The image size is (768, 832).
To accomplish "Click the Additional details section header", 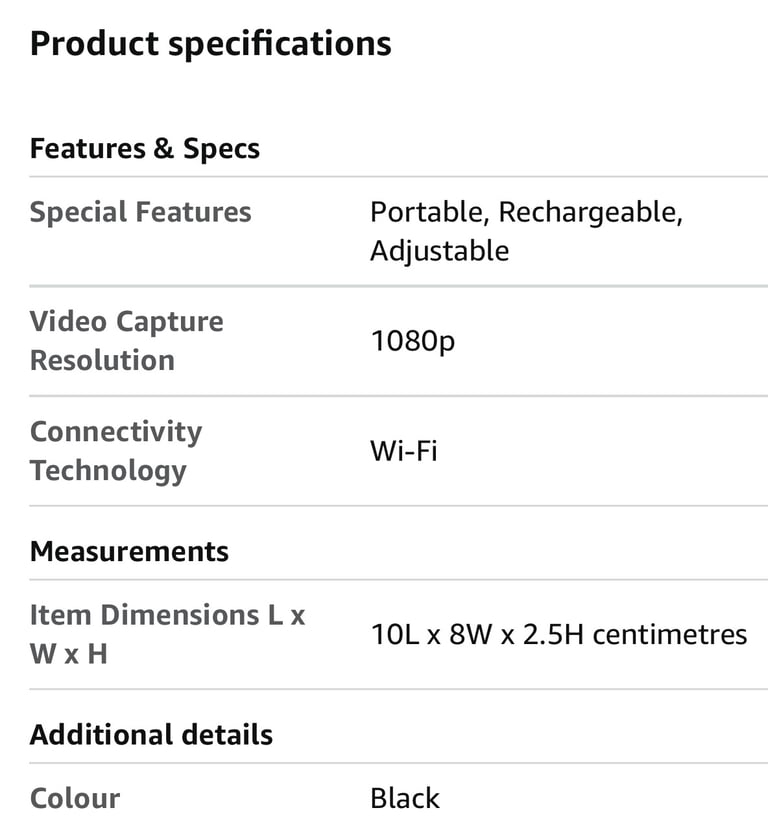I will 151,735.
